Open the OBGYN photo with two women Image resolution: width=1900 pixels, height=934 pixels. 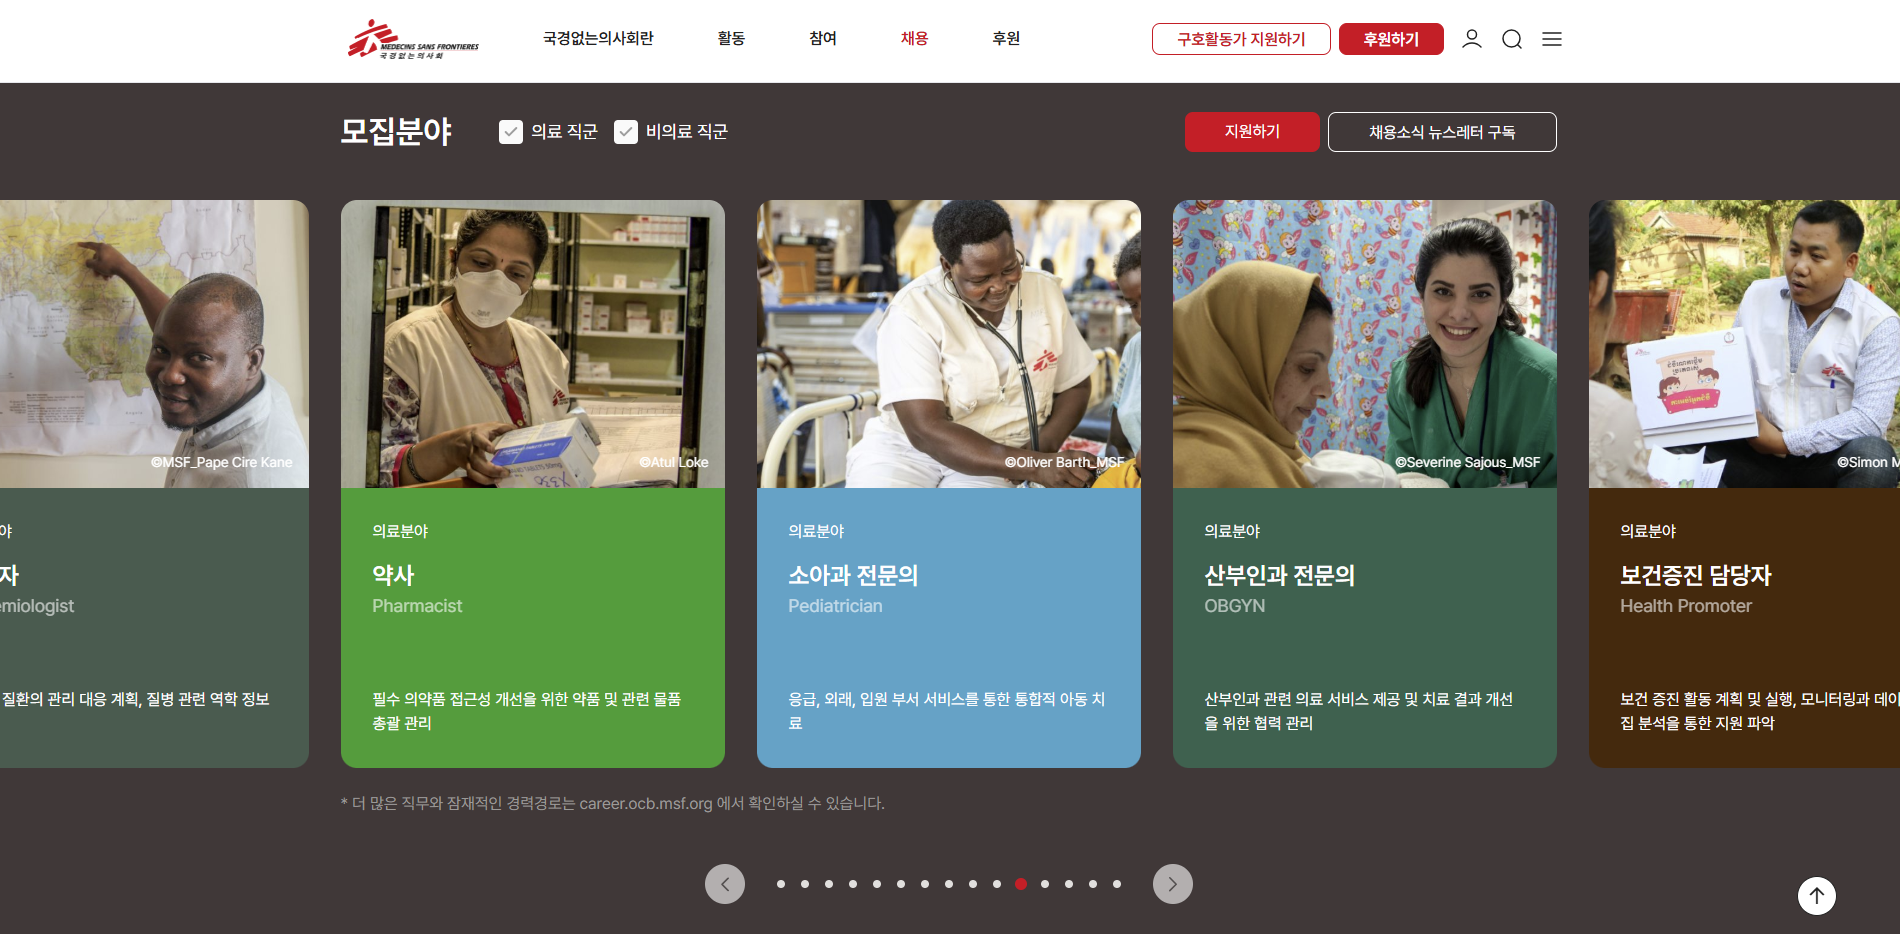pyautogui.click(x=1365, y=344)
